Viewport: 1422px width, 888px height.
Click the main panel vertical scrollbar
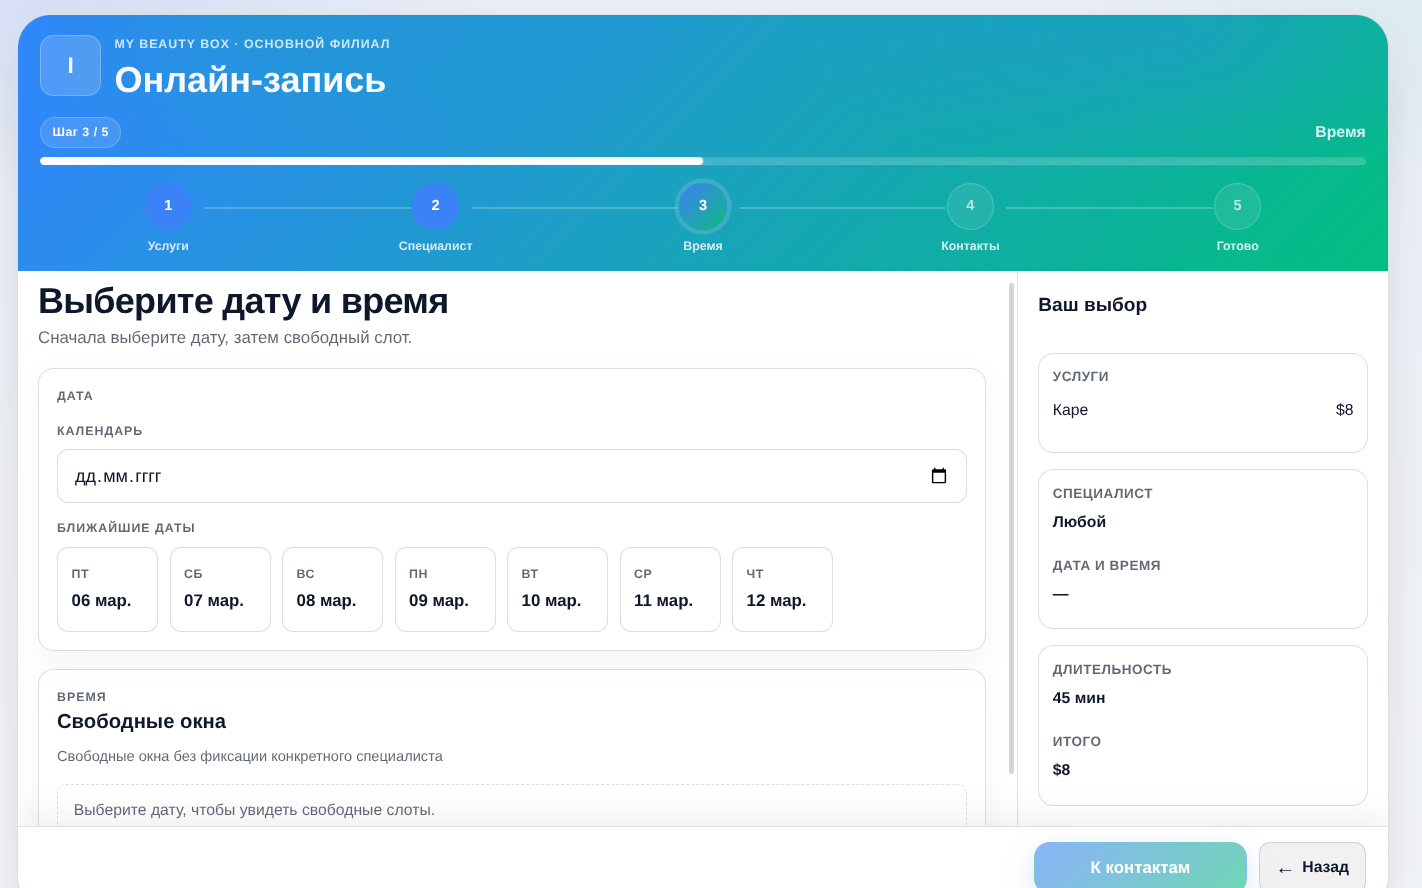[x=1011, y=528]
